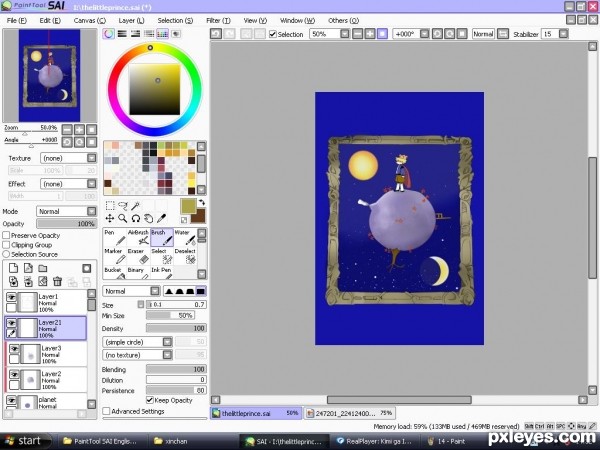Image resolution: width=600 pixels, height=450 pixels.
Task: Select the Water tool
Action: click(185, 238)
